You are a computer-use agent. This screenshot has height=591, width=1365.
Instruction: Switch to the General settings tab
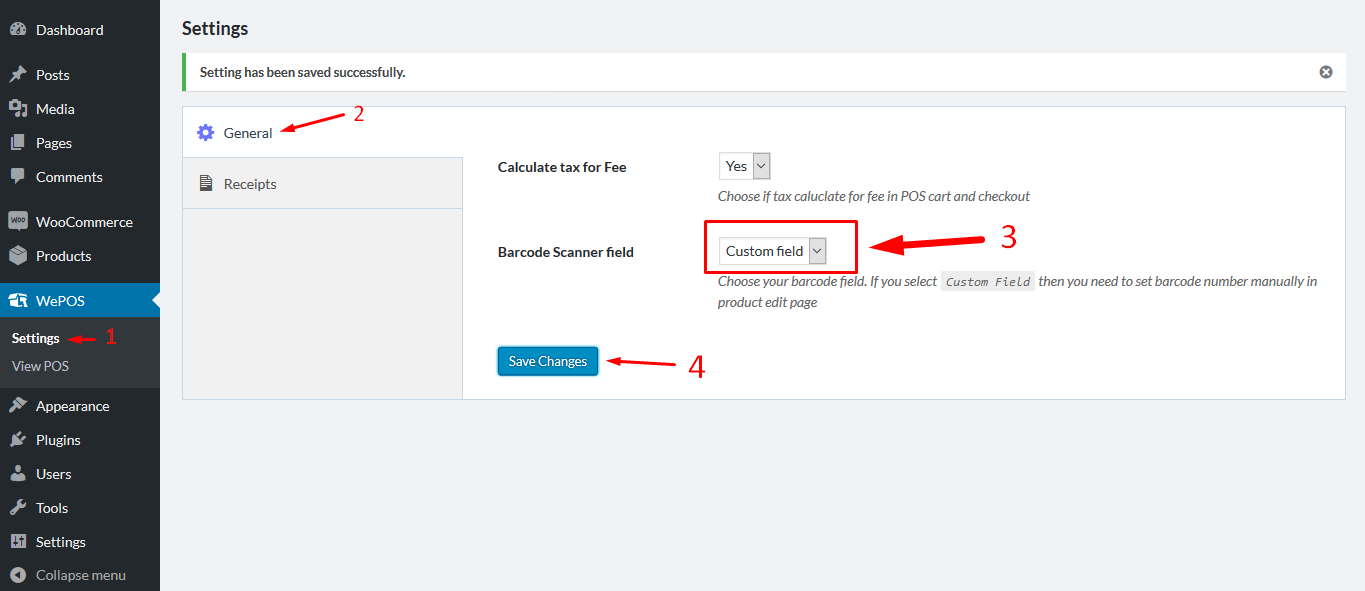[248, 132]
